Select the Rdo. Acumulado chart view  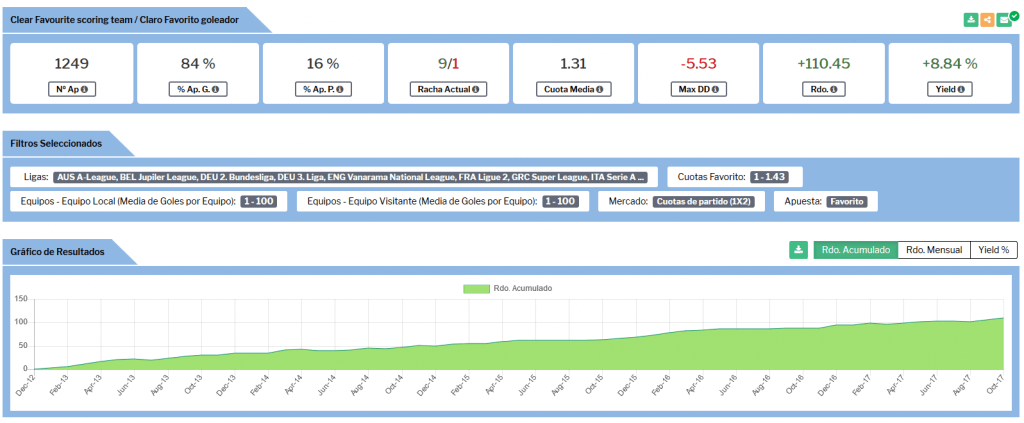pos(855,250)
